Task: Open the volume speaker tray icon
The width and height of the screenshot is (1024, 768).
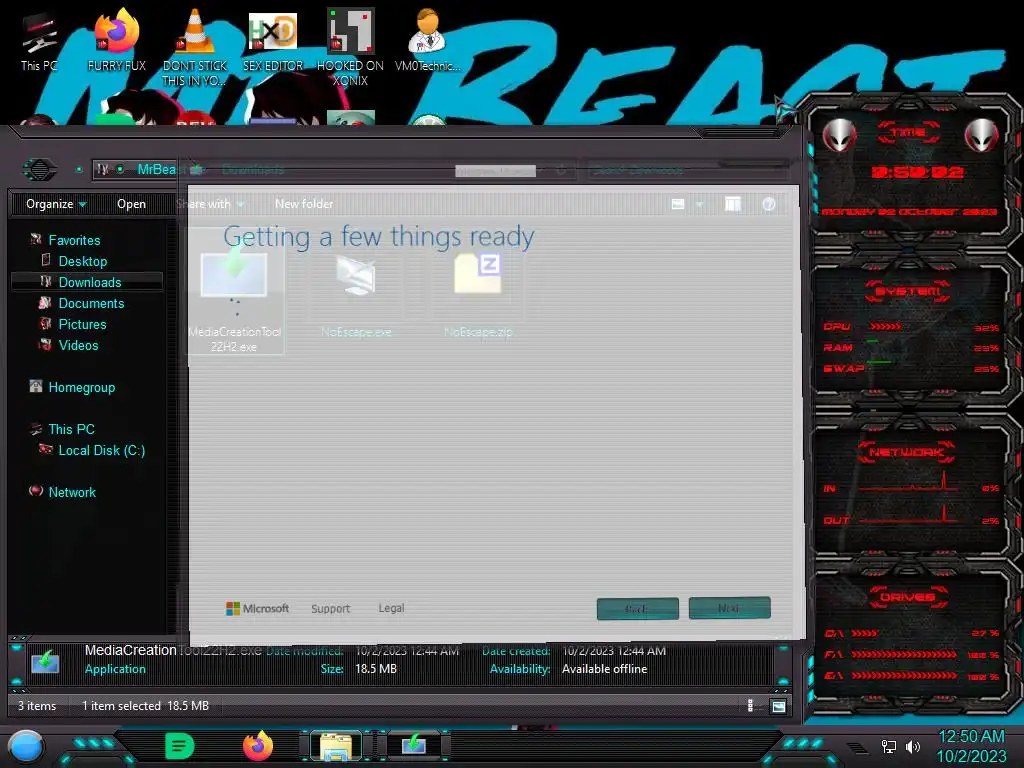Action: coord(913,746)
